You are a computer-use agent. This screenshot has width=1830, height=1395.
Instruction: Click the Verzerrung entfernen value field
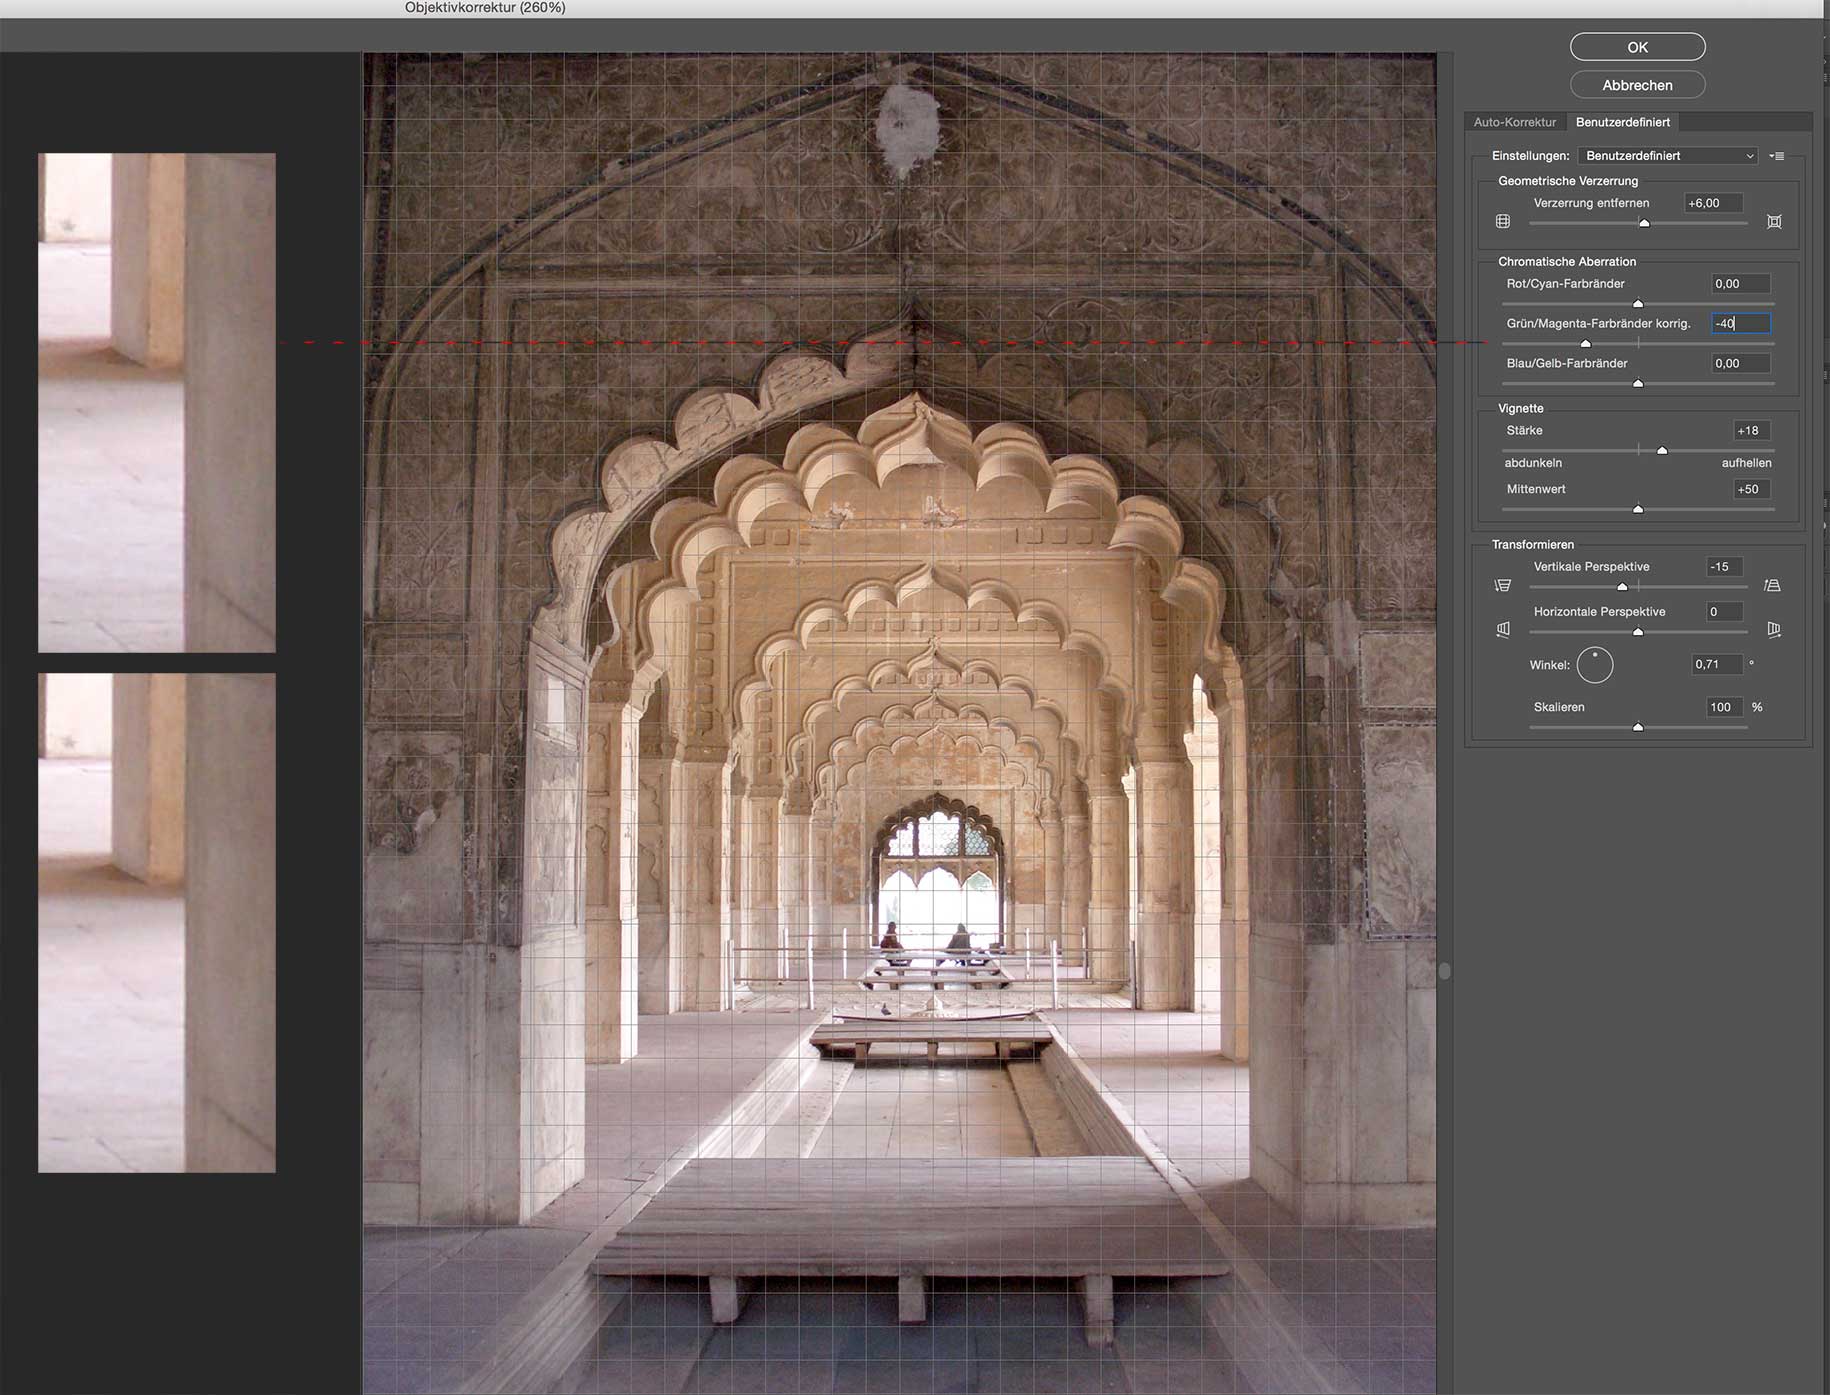[1713, 203]
